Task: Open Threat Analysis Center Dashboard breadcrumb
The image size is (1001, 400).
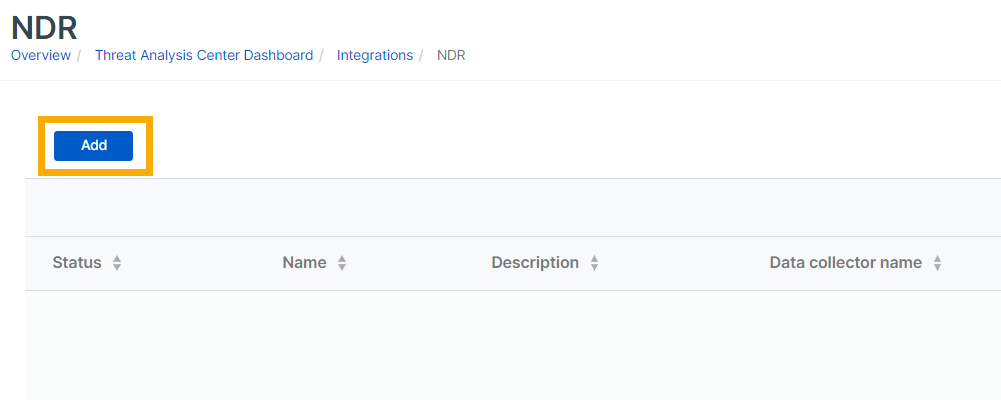Action: coord(204,55)
